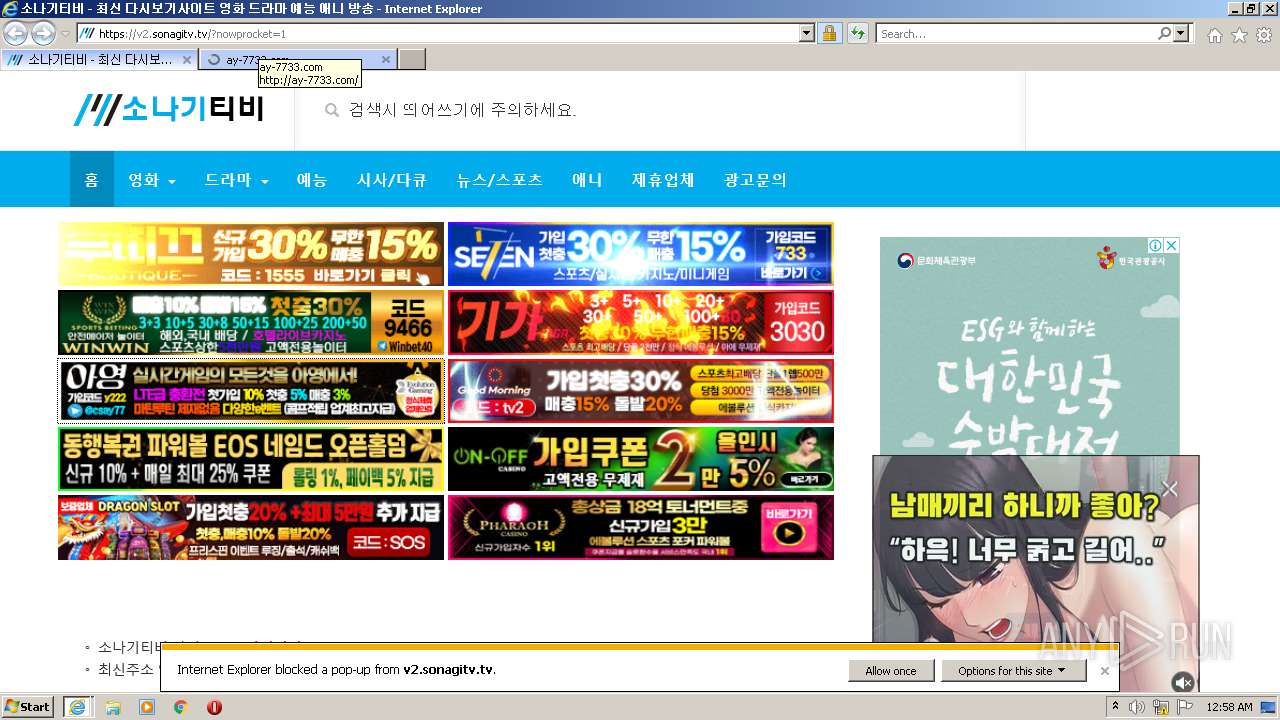Image resolution: width=1280 pixels, height=720 pixels.
Task: Click the Action Center flag tray icon
Action: coord(1185,707)
